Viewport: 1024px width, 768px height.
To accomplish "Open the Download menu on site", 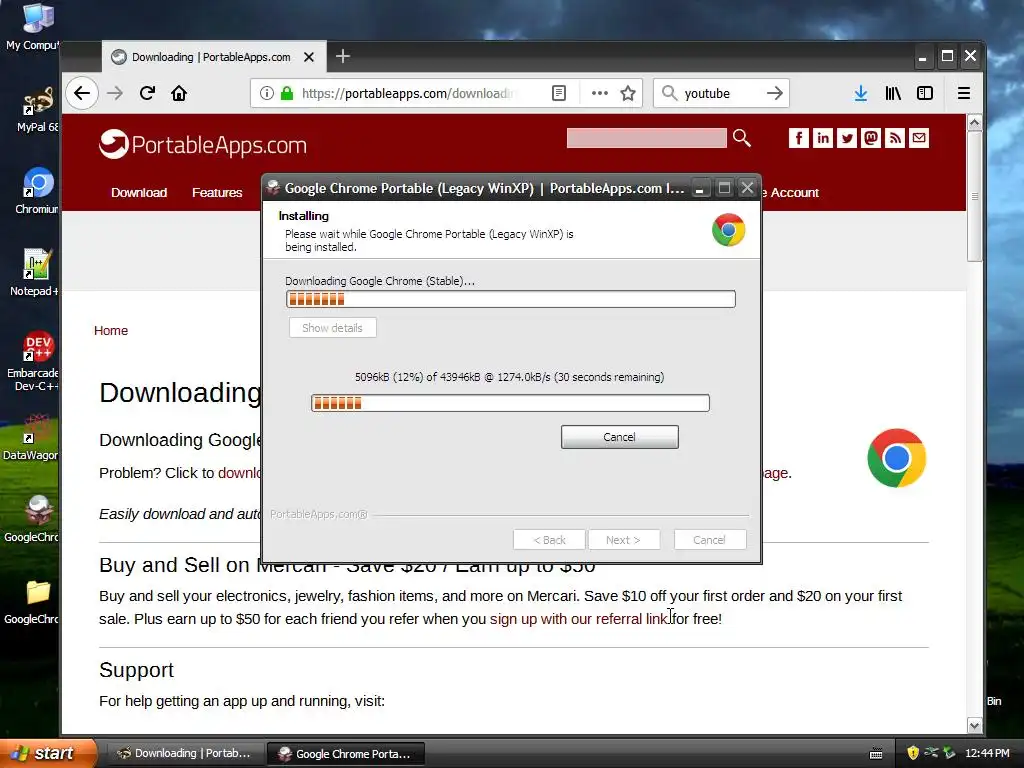I will point(139,193).
